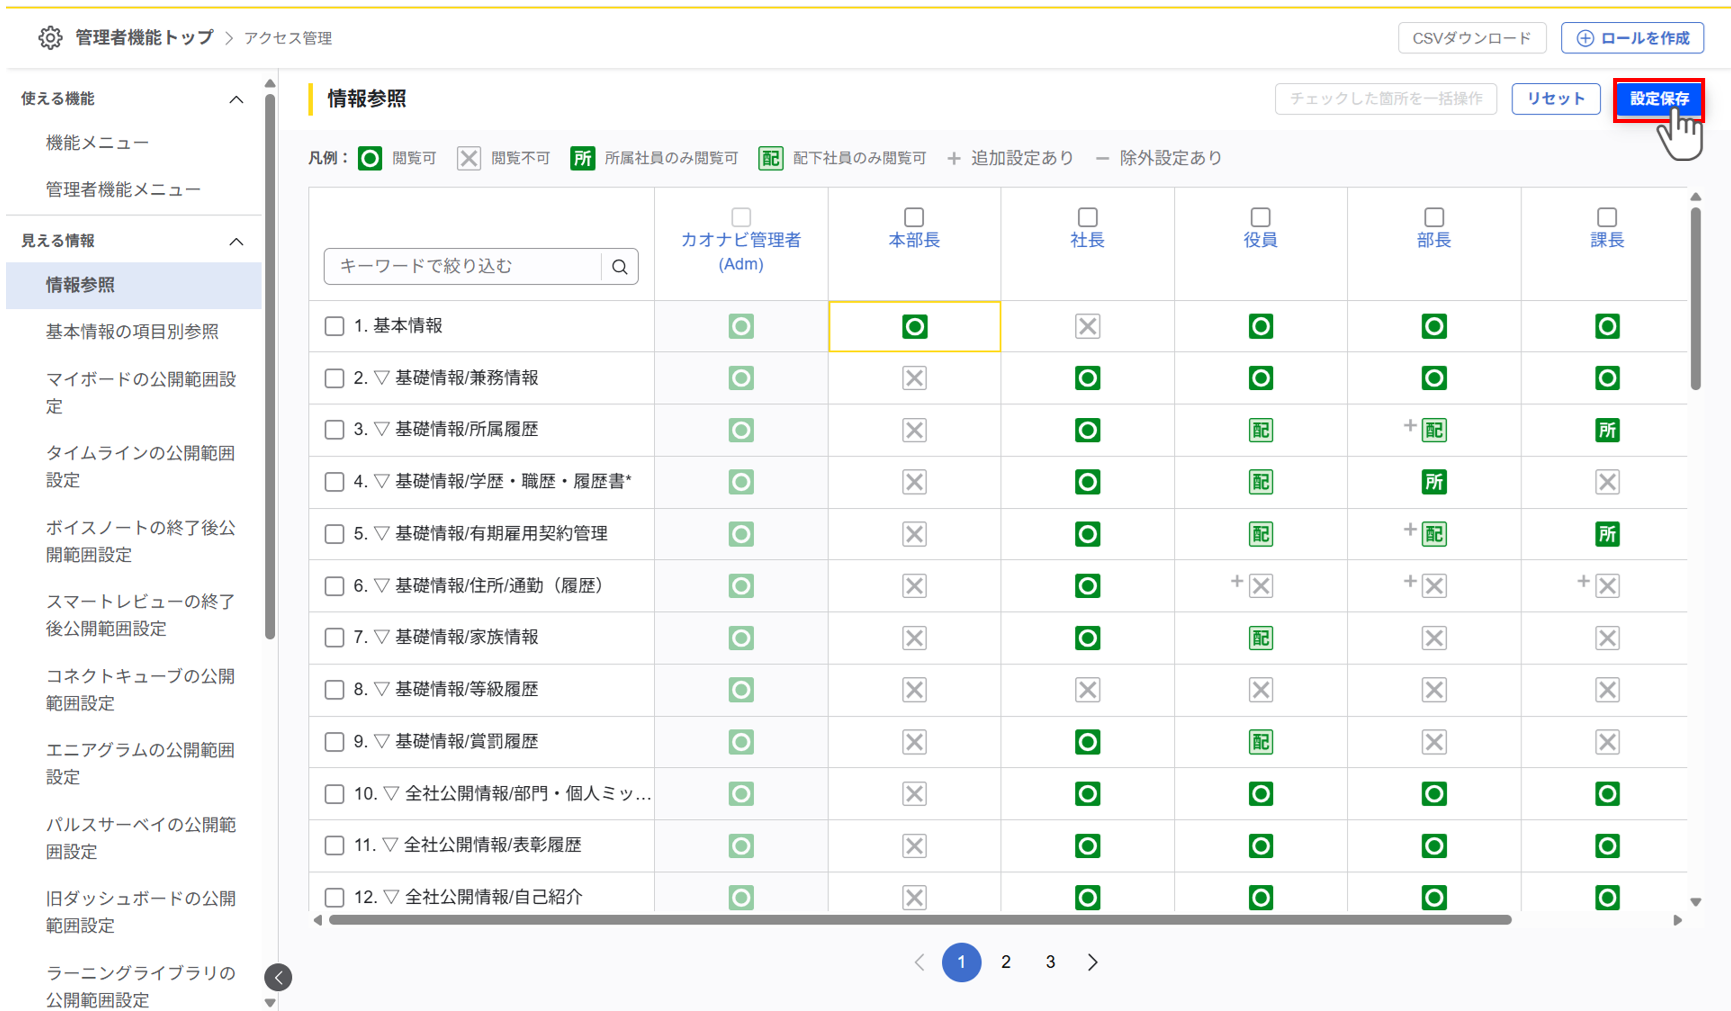Expand row 11. 表彰履歴 triangle
This screenshot has height=1011, width=1731.
tap(390, 846)
